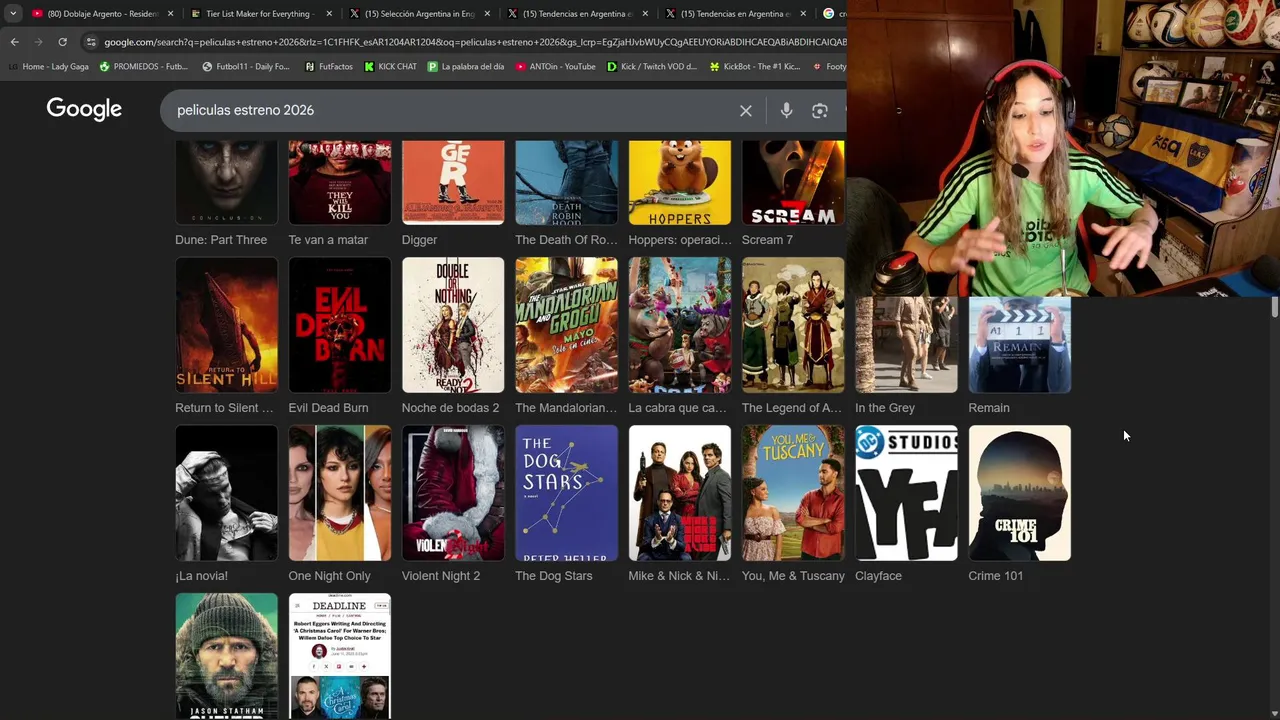This screenshot has width=1280, height=720.
Task: Open Te van a matar poster
Action: point(340,182)
